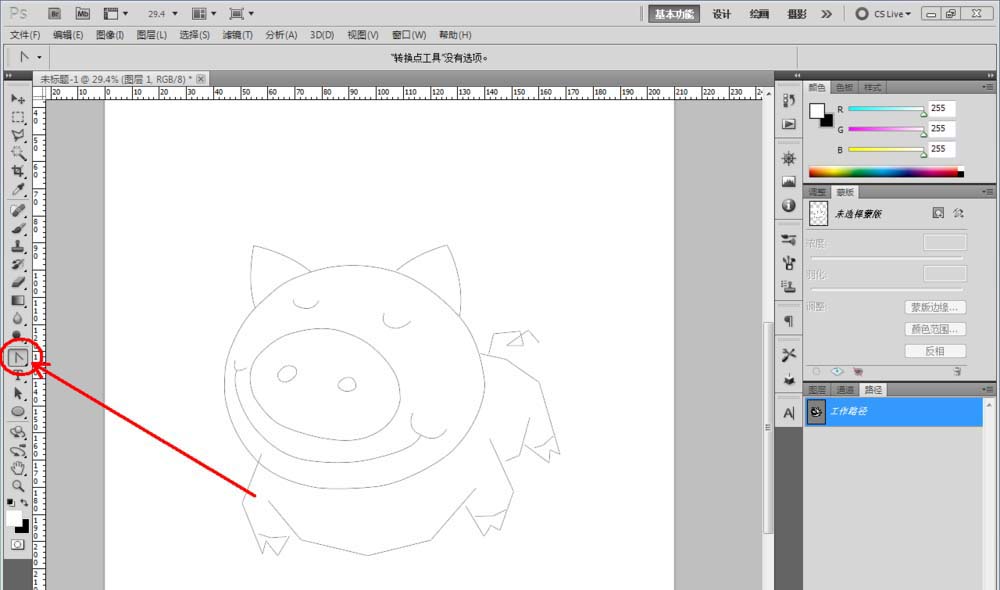Click foreground color swatch in toolbox
Viewport: 1000px width, 590px height.
tap(14, 519)
